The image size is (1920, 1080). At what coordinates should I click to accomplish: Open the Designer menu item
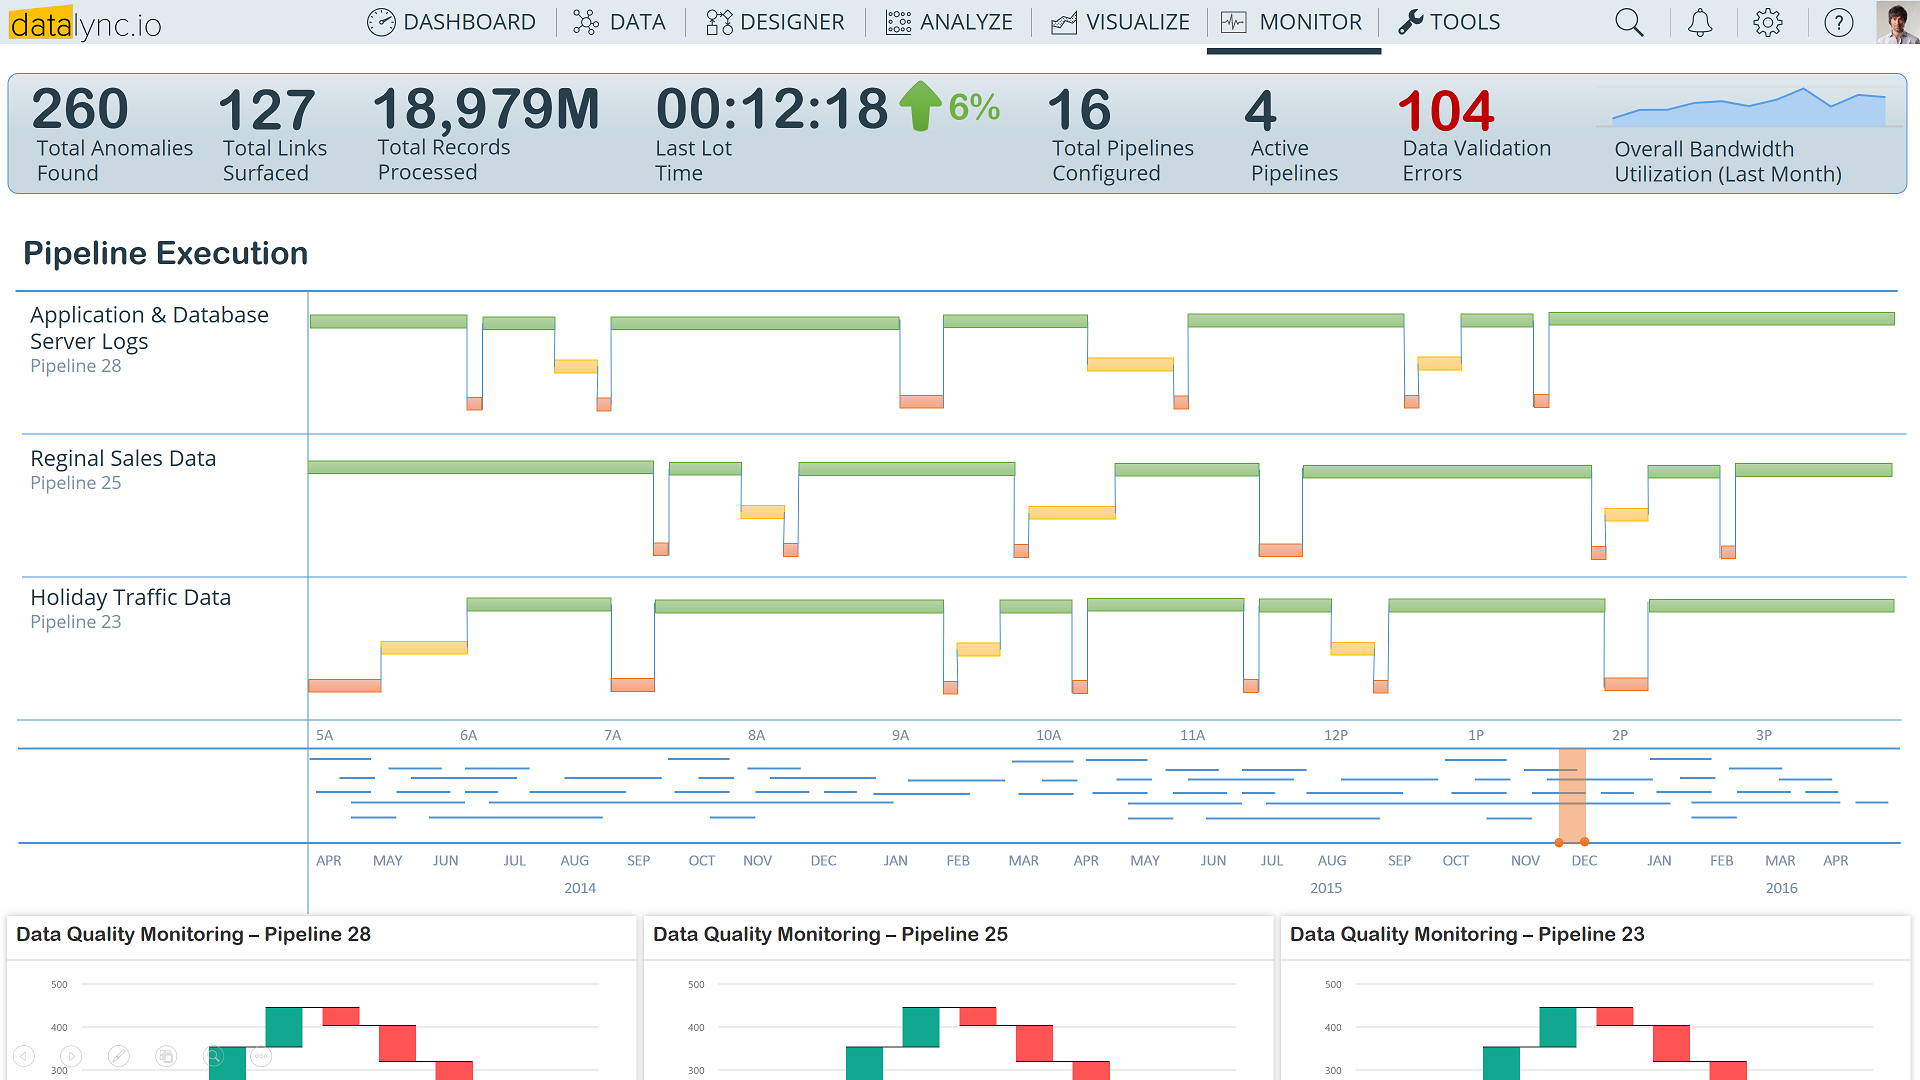[775, 22]
